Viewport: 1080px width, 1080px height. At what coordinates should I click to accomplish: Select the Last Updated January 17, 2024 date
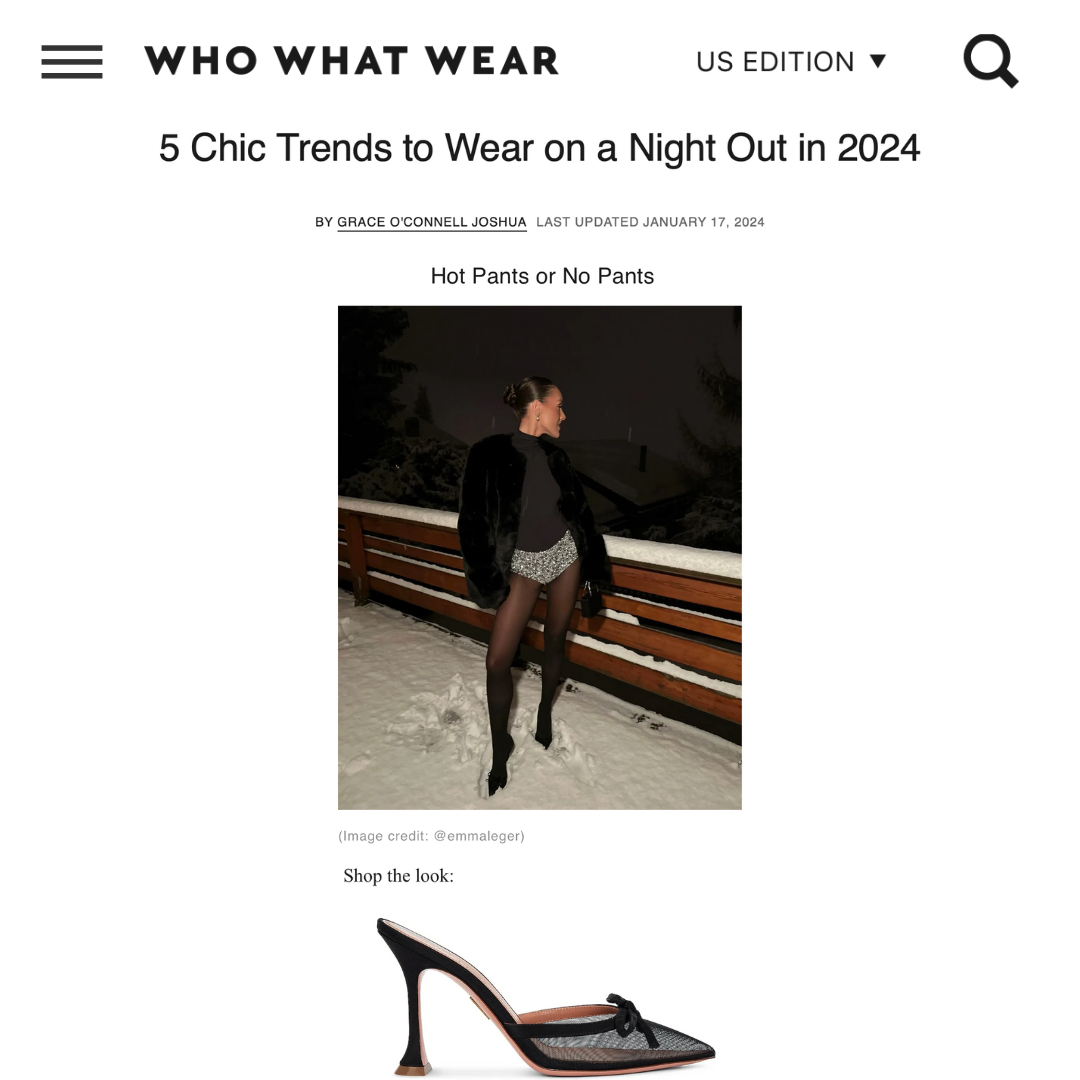click(x=650, y=222)
